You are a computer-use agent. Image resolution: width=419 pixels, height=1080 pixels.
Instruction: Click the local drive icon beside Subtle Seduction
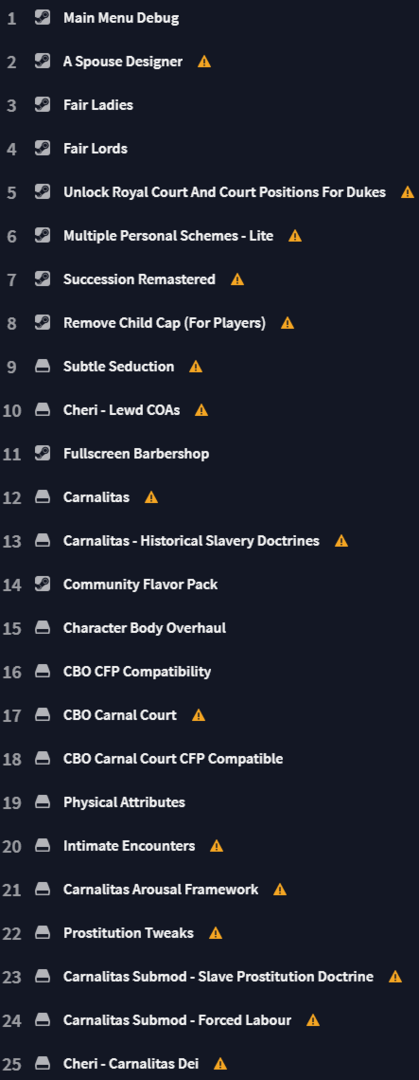[x=43, y=366]
